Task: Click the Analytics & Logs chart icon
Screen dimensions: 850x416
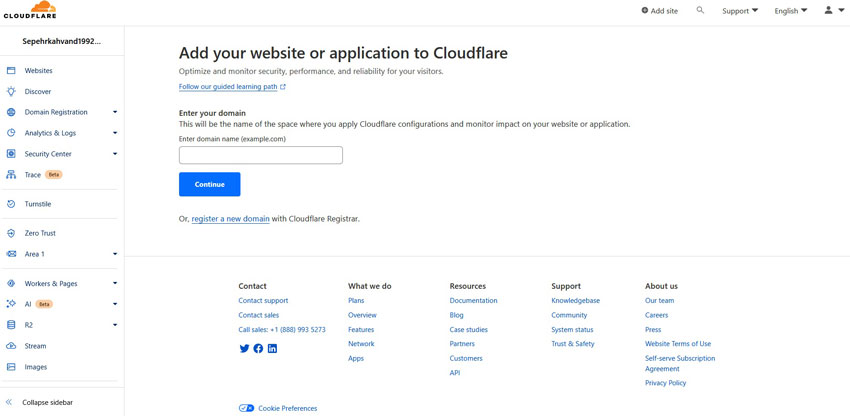Action: tap(11, 133)
